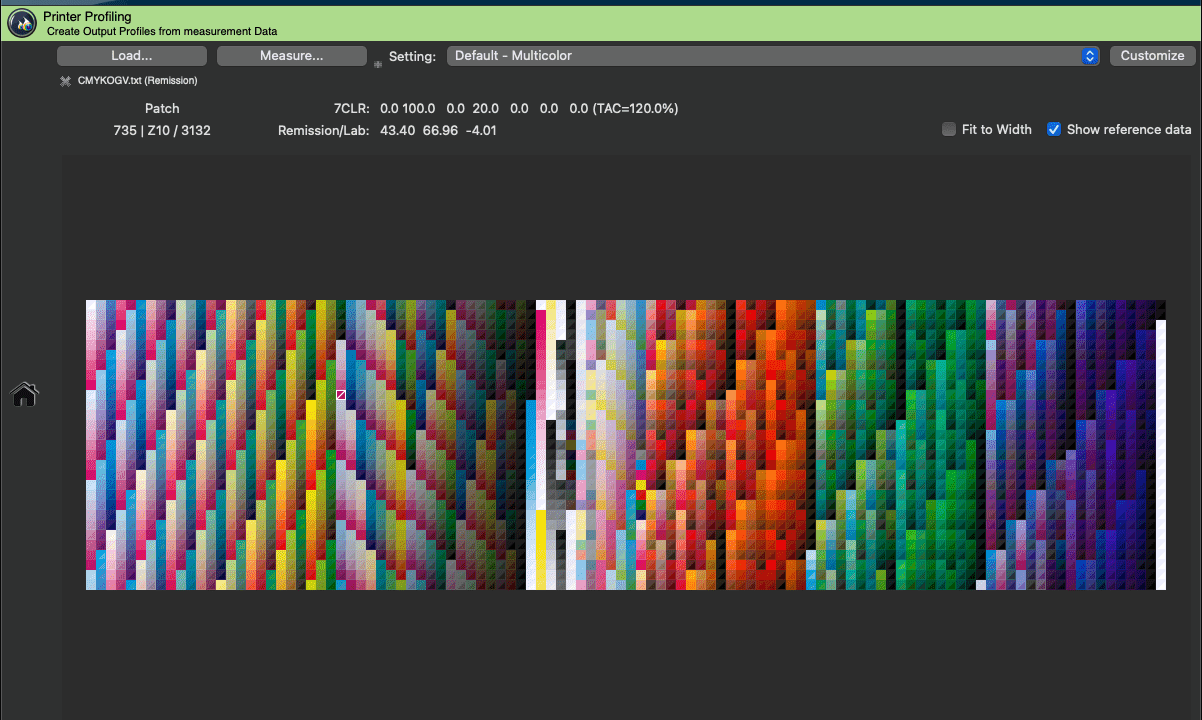Viewport: 1202px width, 720px height.
Task: Open the Default - Multicolor setting dropdown
Action: point(773,56)
